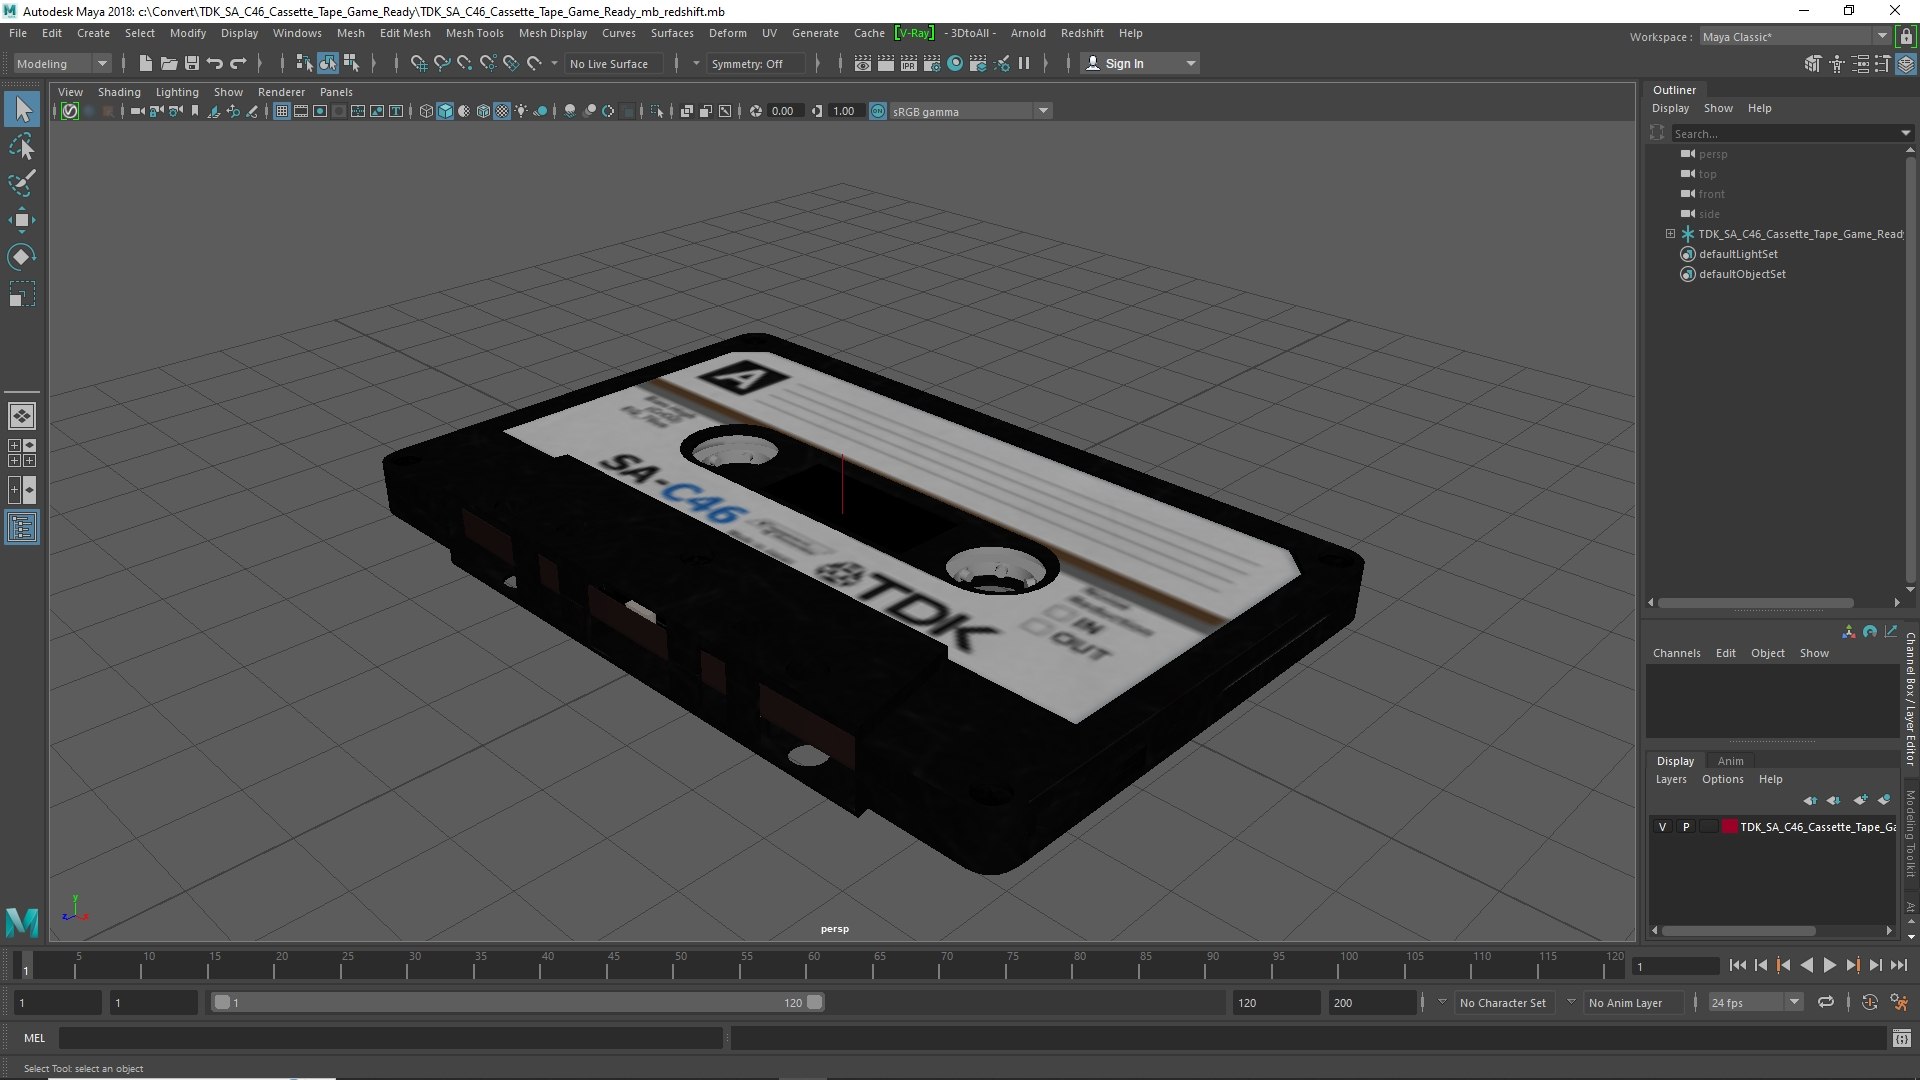Toggle the loop playback button

1826,1002
